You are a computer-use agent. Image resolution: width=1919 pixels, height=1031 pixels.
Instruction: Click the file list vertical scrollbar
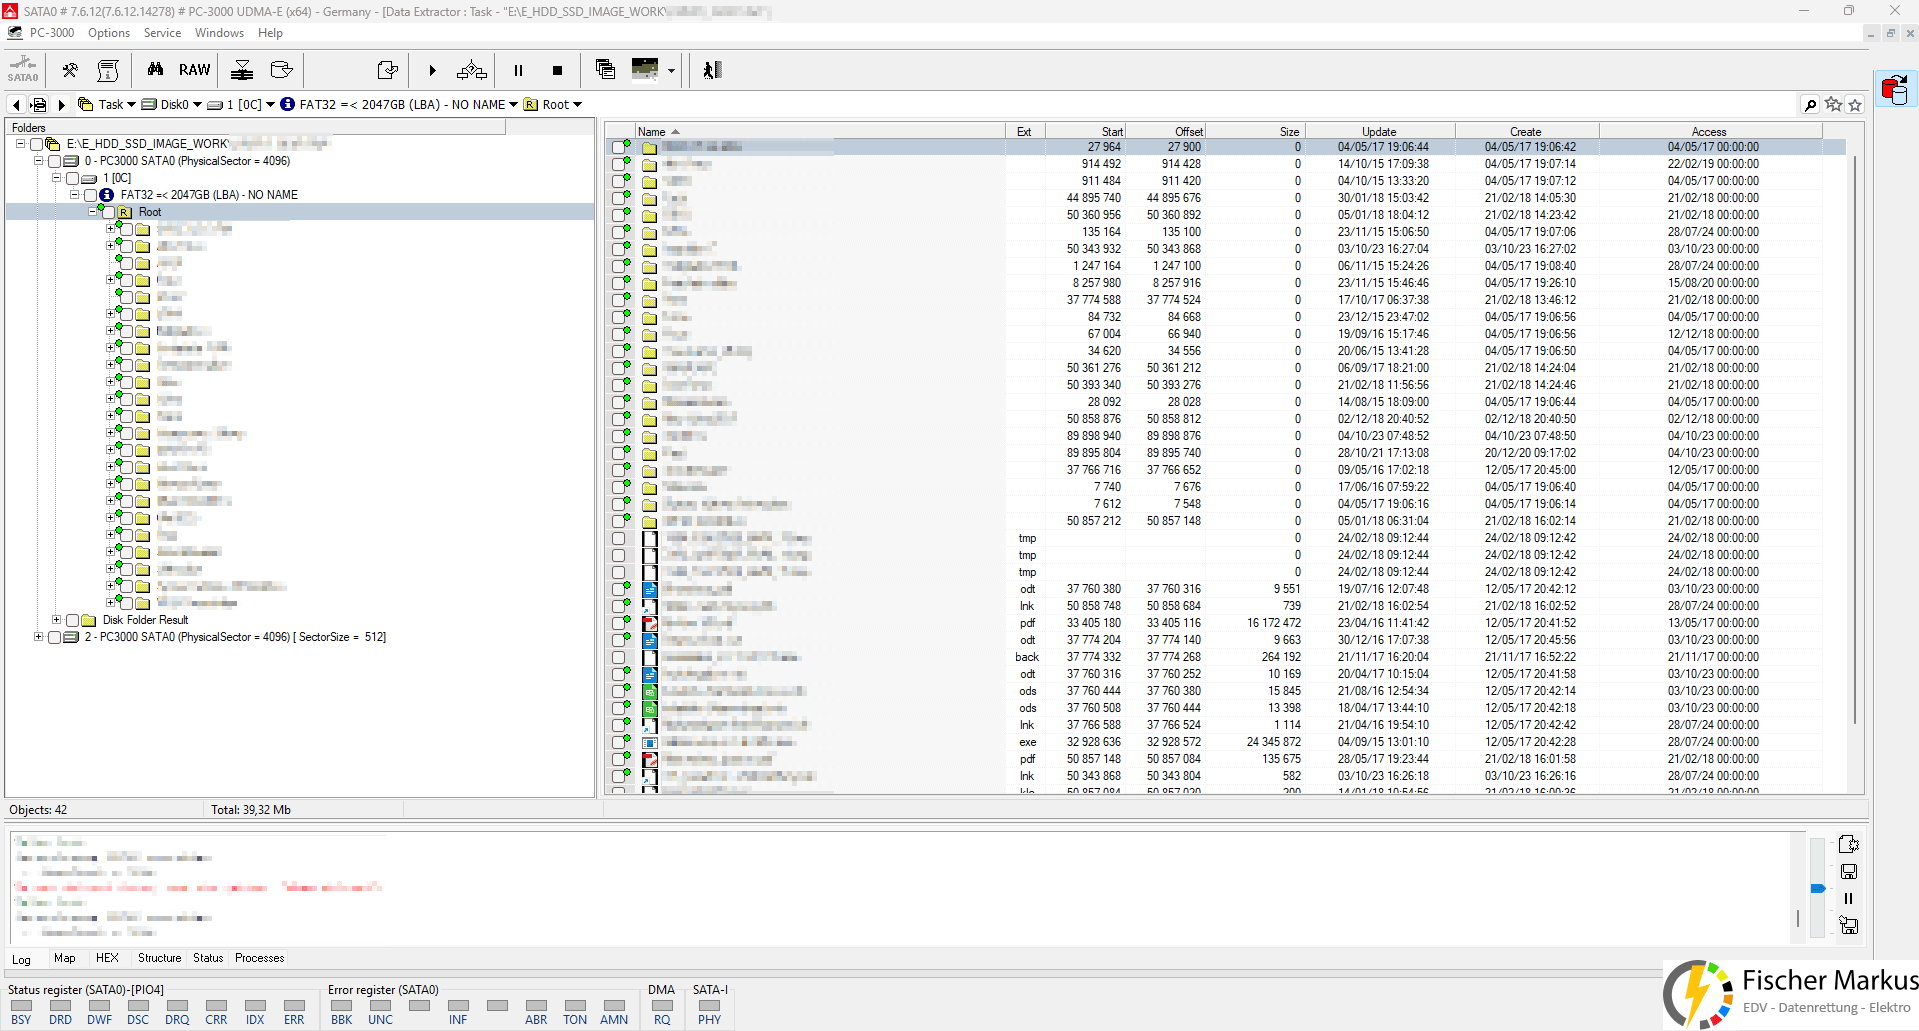(1855, 440)
